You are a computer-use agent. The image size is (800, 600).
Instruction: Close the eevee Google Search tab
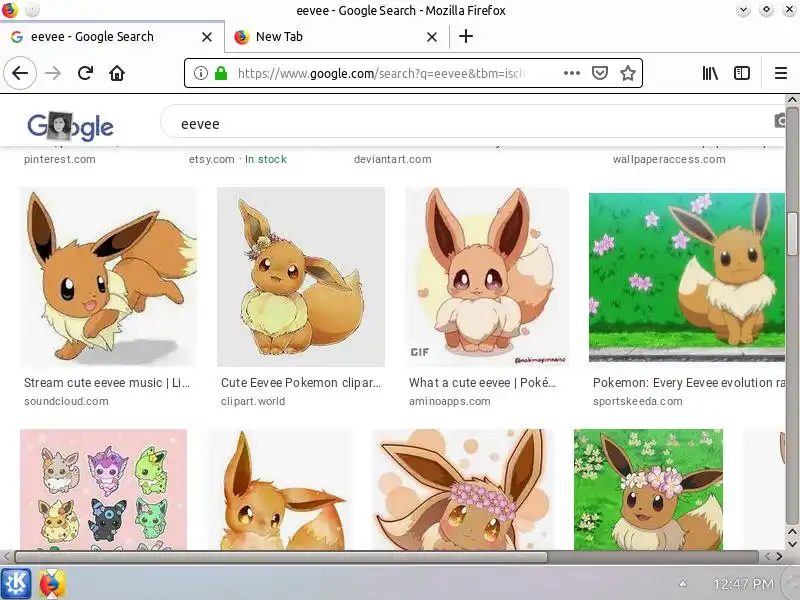[207, 37]
